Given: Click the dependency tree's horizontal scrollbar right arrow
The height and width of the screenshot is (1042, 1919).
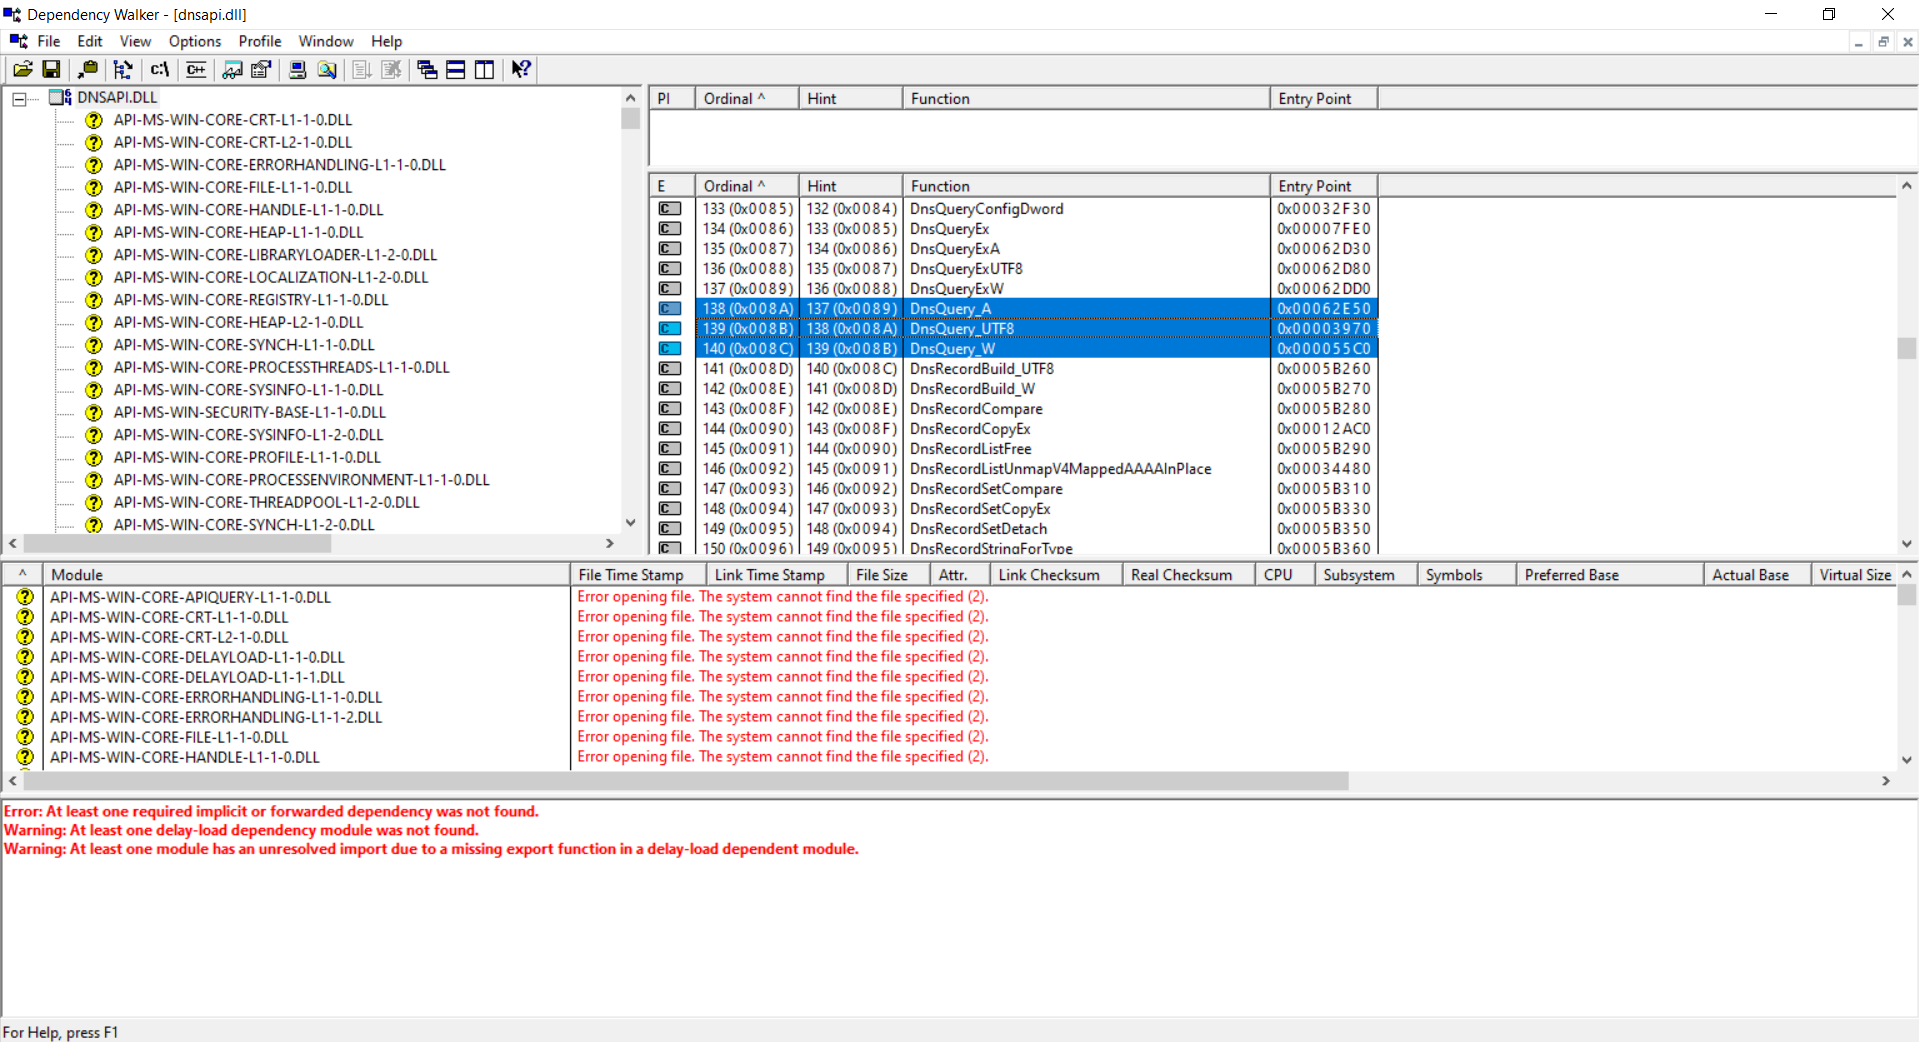Looking at the screenshot, I should [x=609, y=543].
